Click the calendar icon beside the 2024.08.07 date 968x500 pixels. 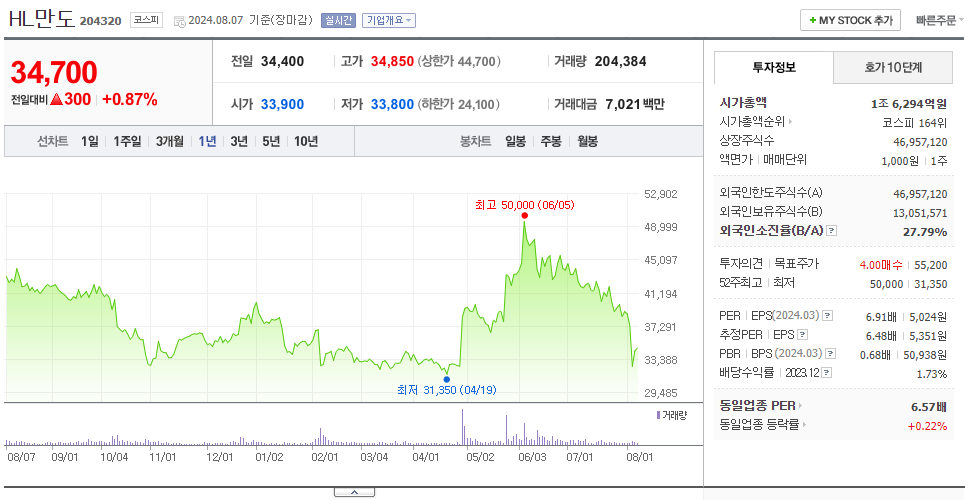point(179,21)
